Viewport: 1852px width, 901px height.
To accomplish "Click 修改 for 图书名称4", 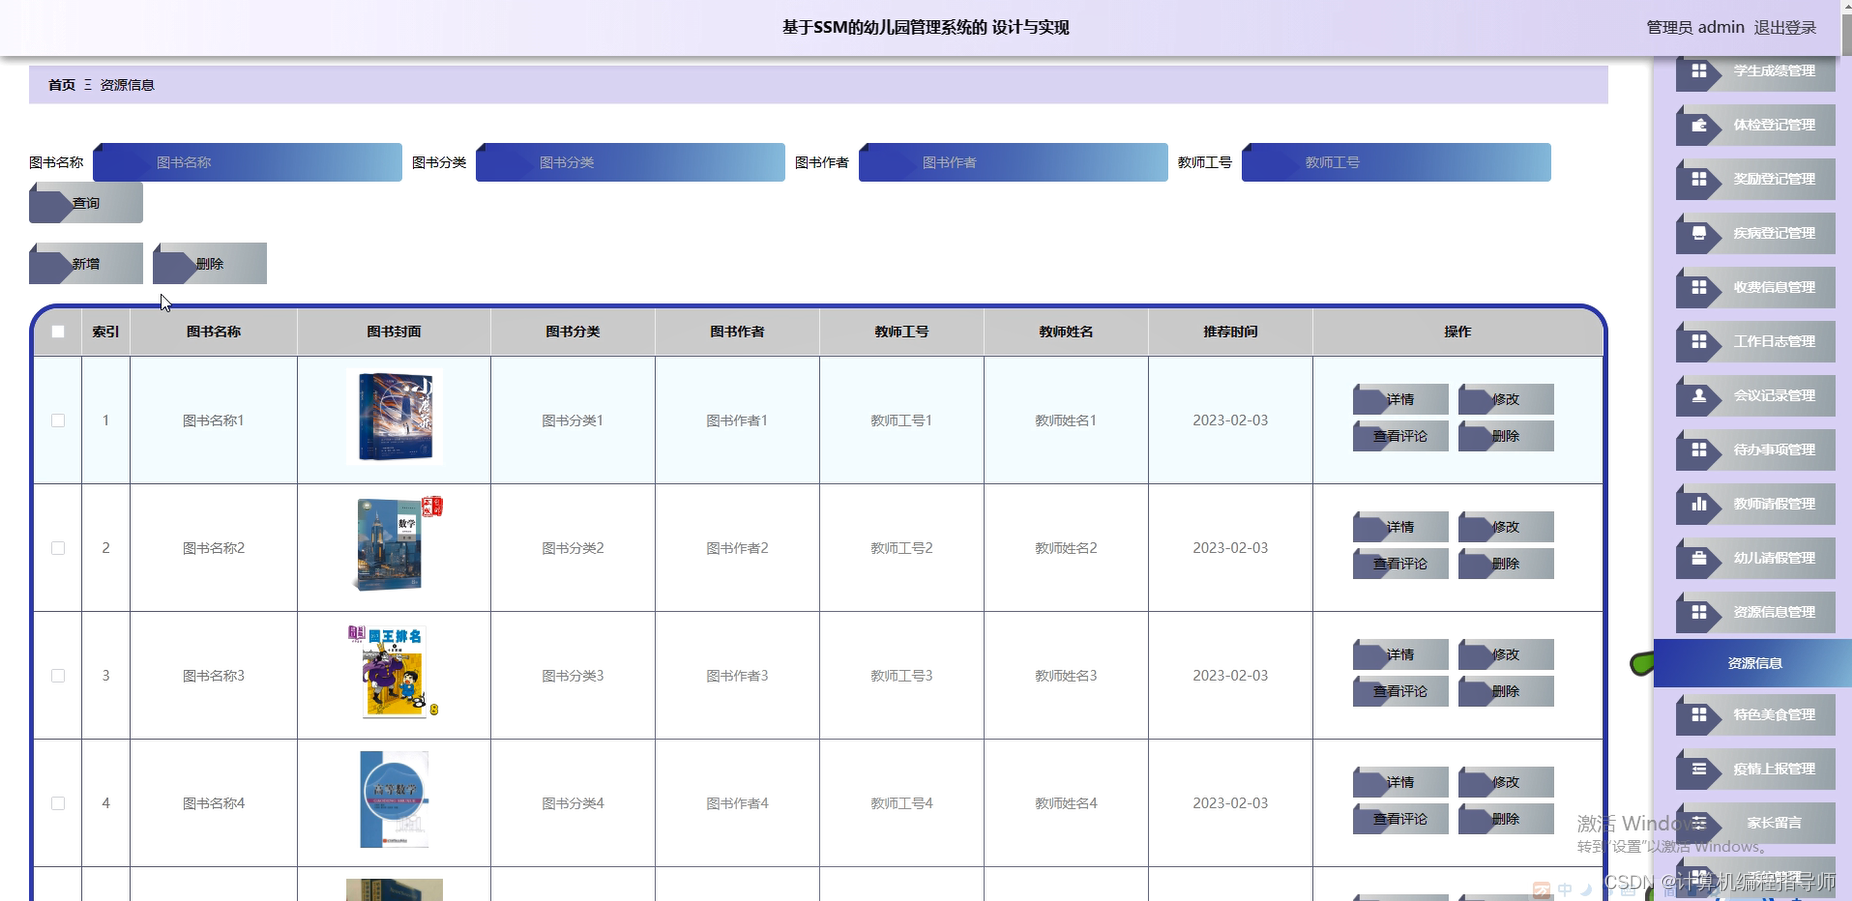I will 1506,782.
